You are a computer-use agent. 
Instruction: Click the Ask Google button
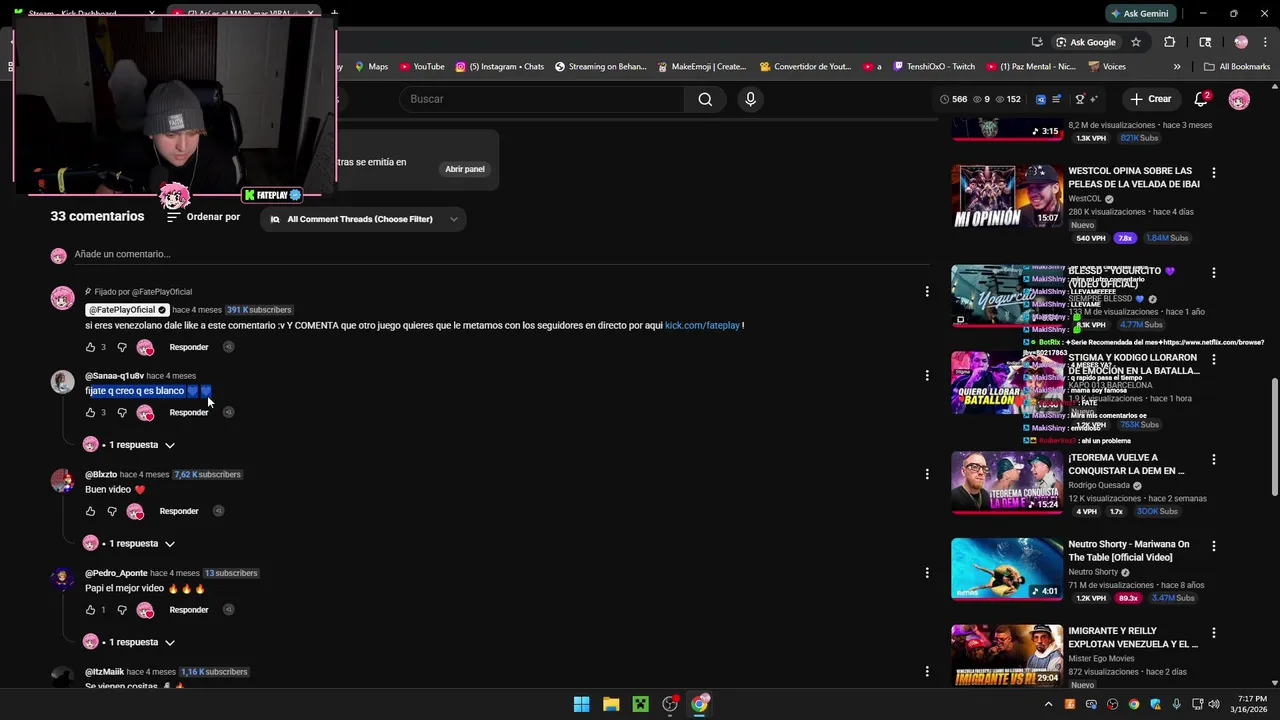(x=1085, y=42)
